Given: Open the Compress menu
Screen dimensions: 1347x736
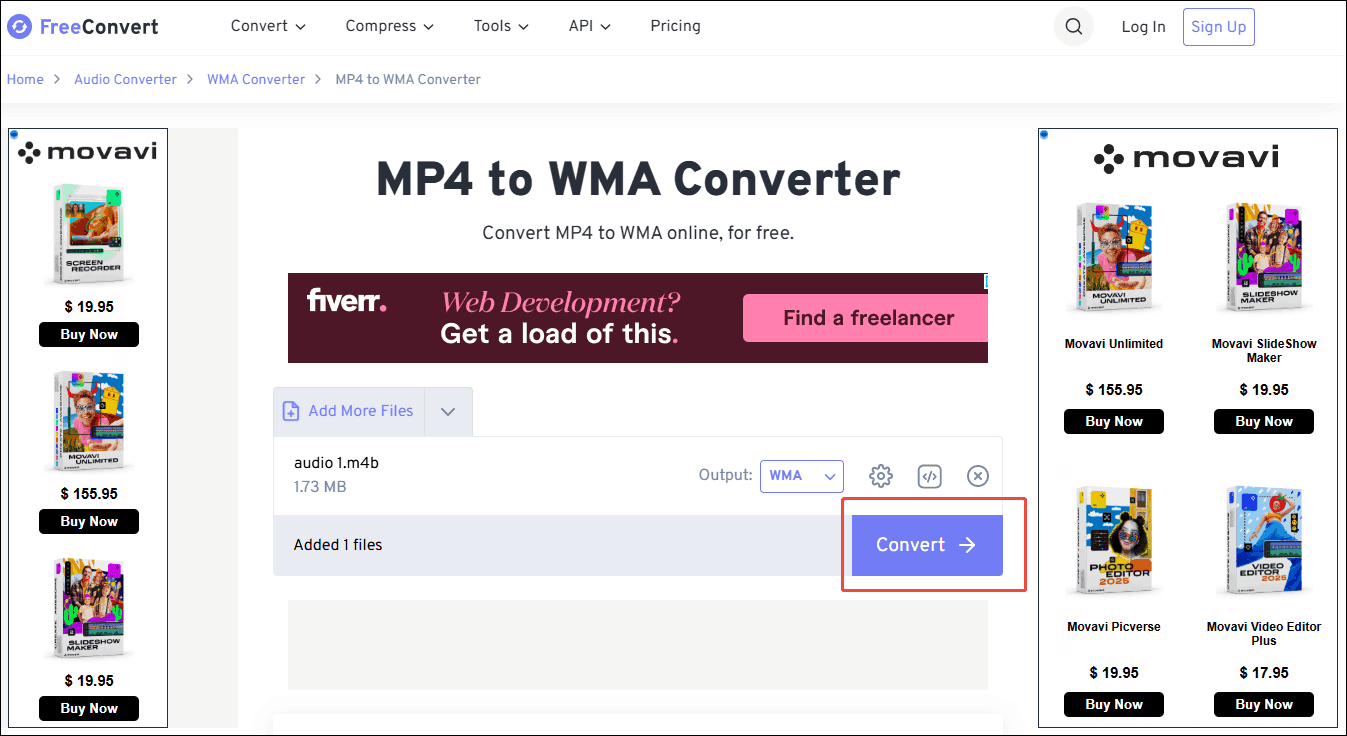Looking at the screenshot, I should (390, 26).
